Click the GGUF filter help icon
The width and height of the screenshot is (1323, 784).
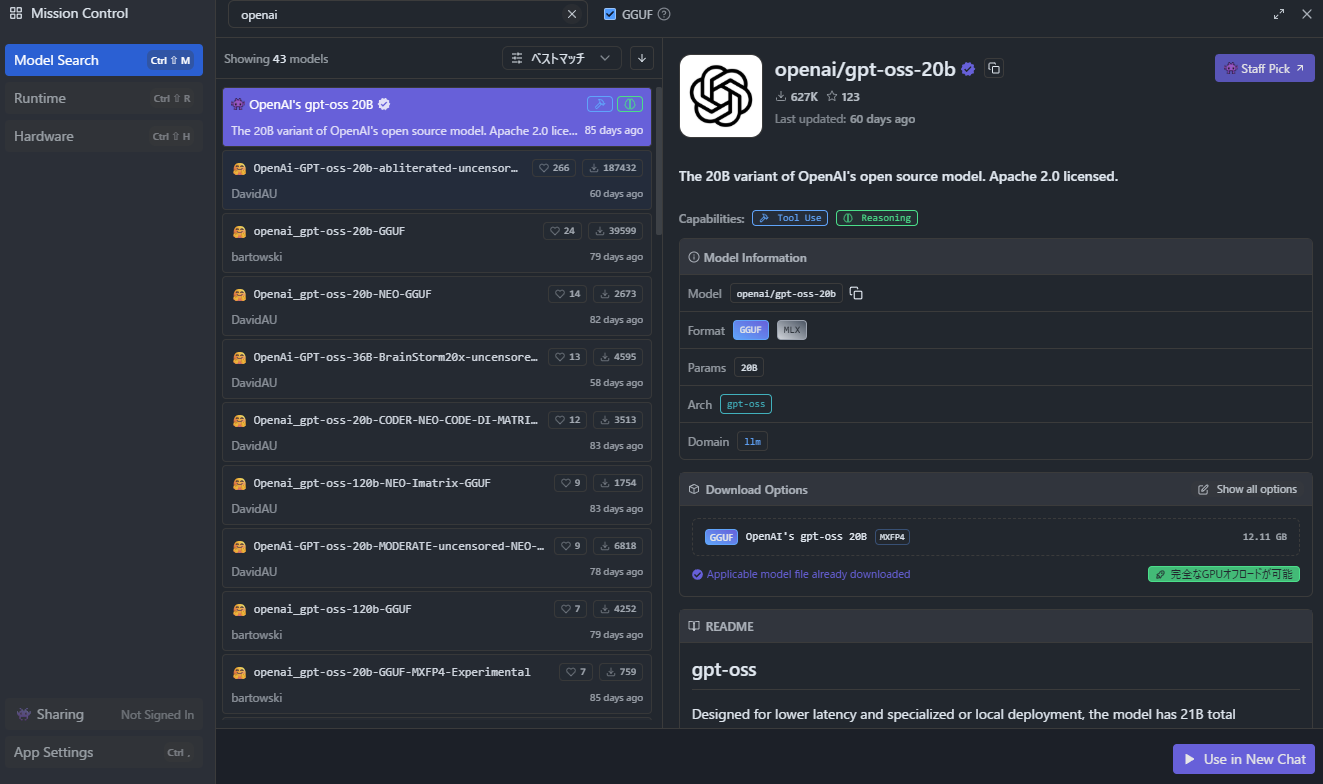(x=664, y=14)
